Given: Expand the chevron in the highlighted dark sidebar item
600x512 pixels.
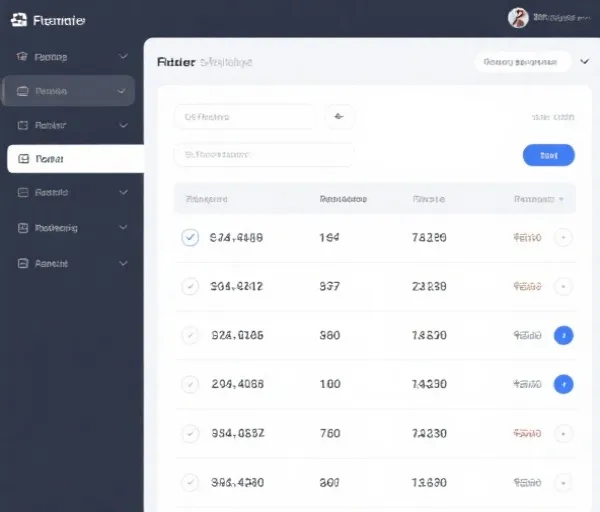Looking at the screenshot, I should click(121, 91).
